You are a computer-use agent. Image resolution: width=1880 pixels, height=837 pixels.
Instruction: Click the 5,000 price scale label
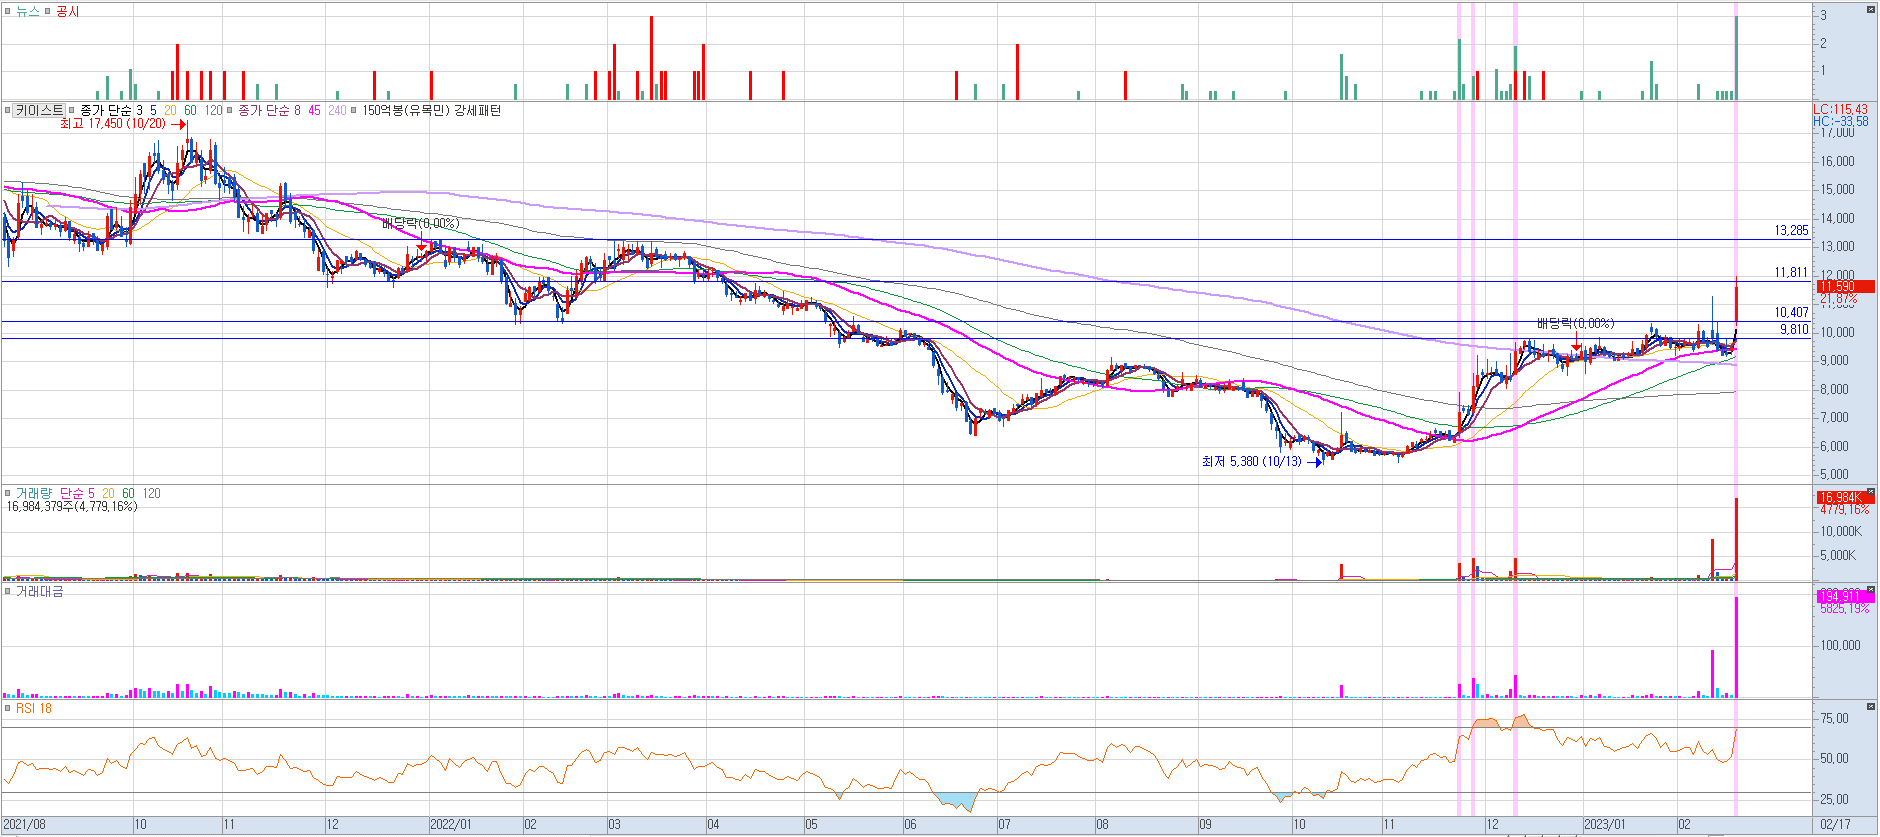tap(1834, 474)
